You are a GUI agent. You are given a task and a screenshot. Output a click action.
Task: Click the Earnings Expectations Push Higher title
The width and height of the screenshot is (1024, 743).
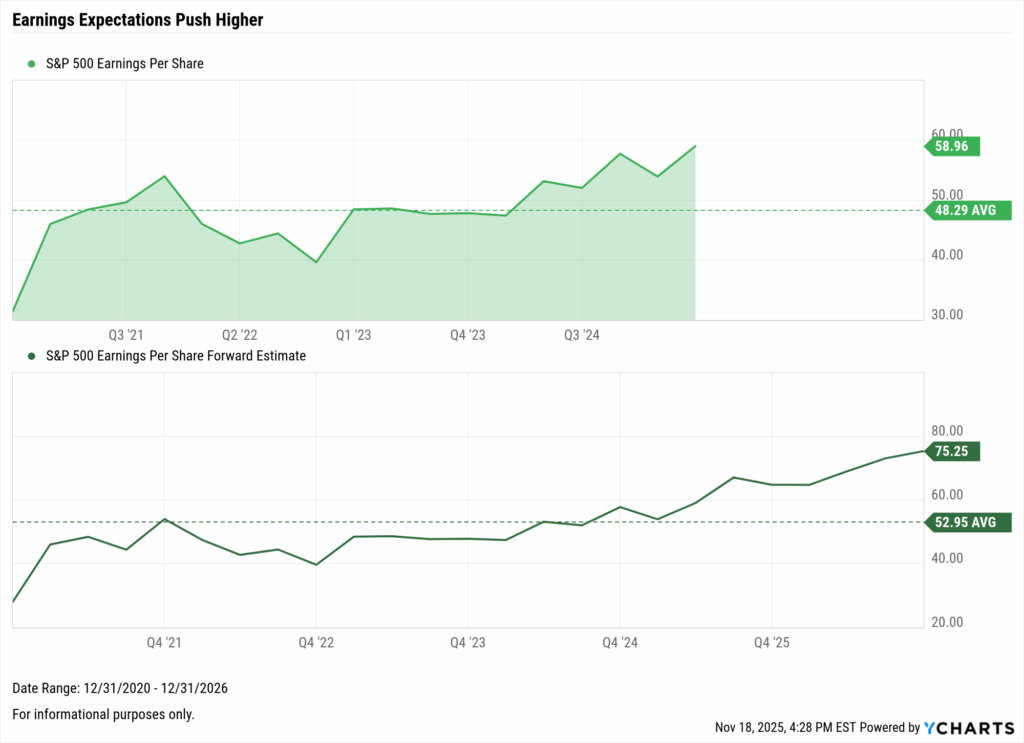pyautogui.click(x=138, y=19)
